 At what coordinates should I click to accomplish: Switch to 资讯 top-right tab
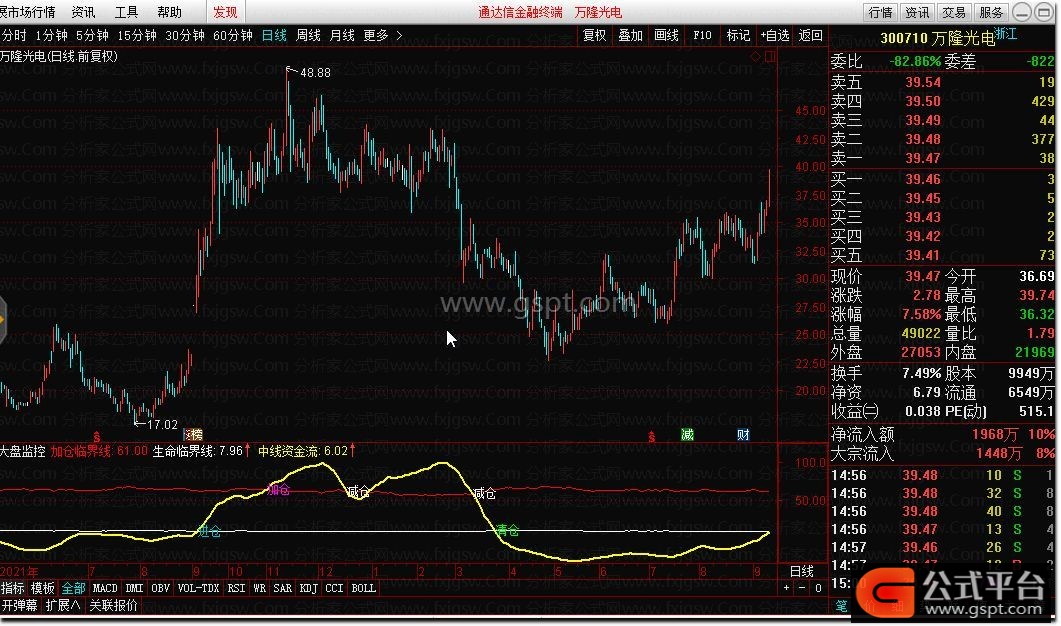tap(918, 12)
